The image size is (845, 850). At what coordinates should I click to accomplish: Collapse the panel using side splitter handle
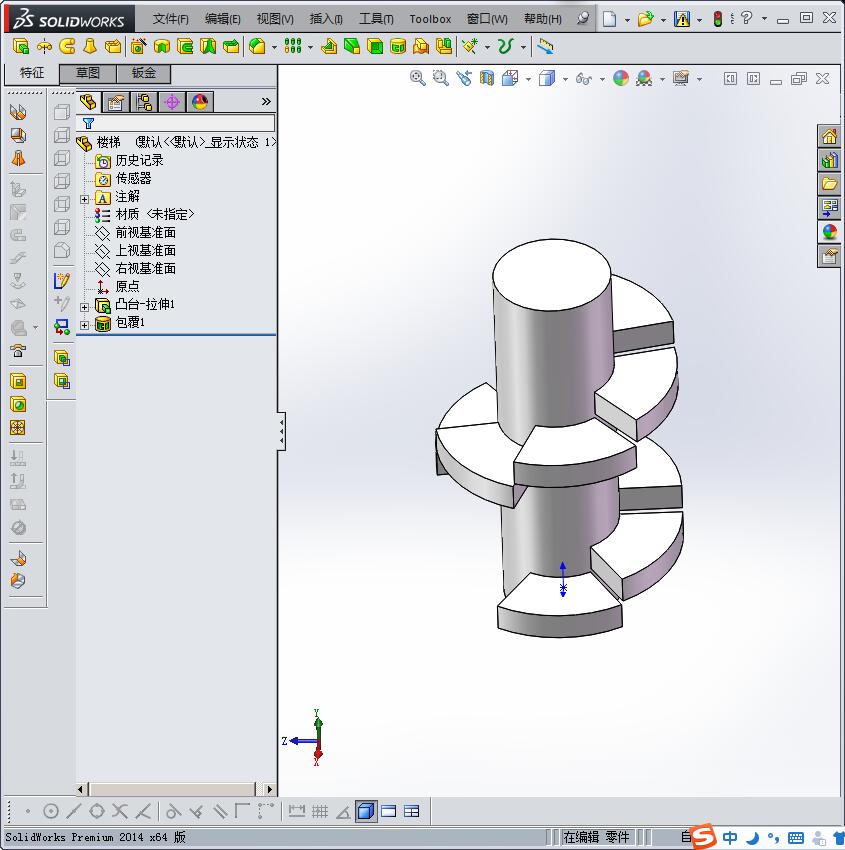(x=282, y=432)
